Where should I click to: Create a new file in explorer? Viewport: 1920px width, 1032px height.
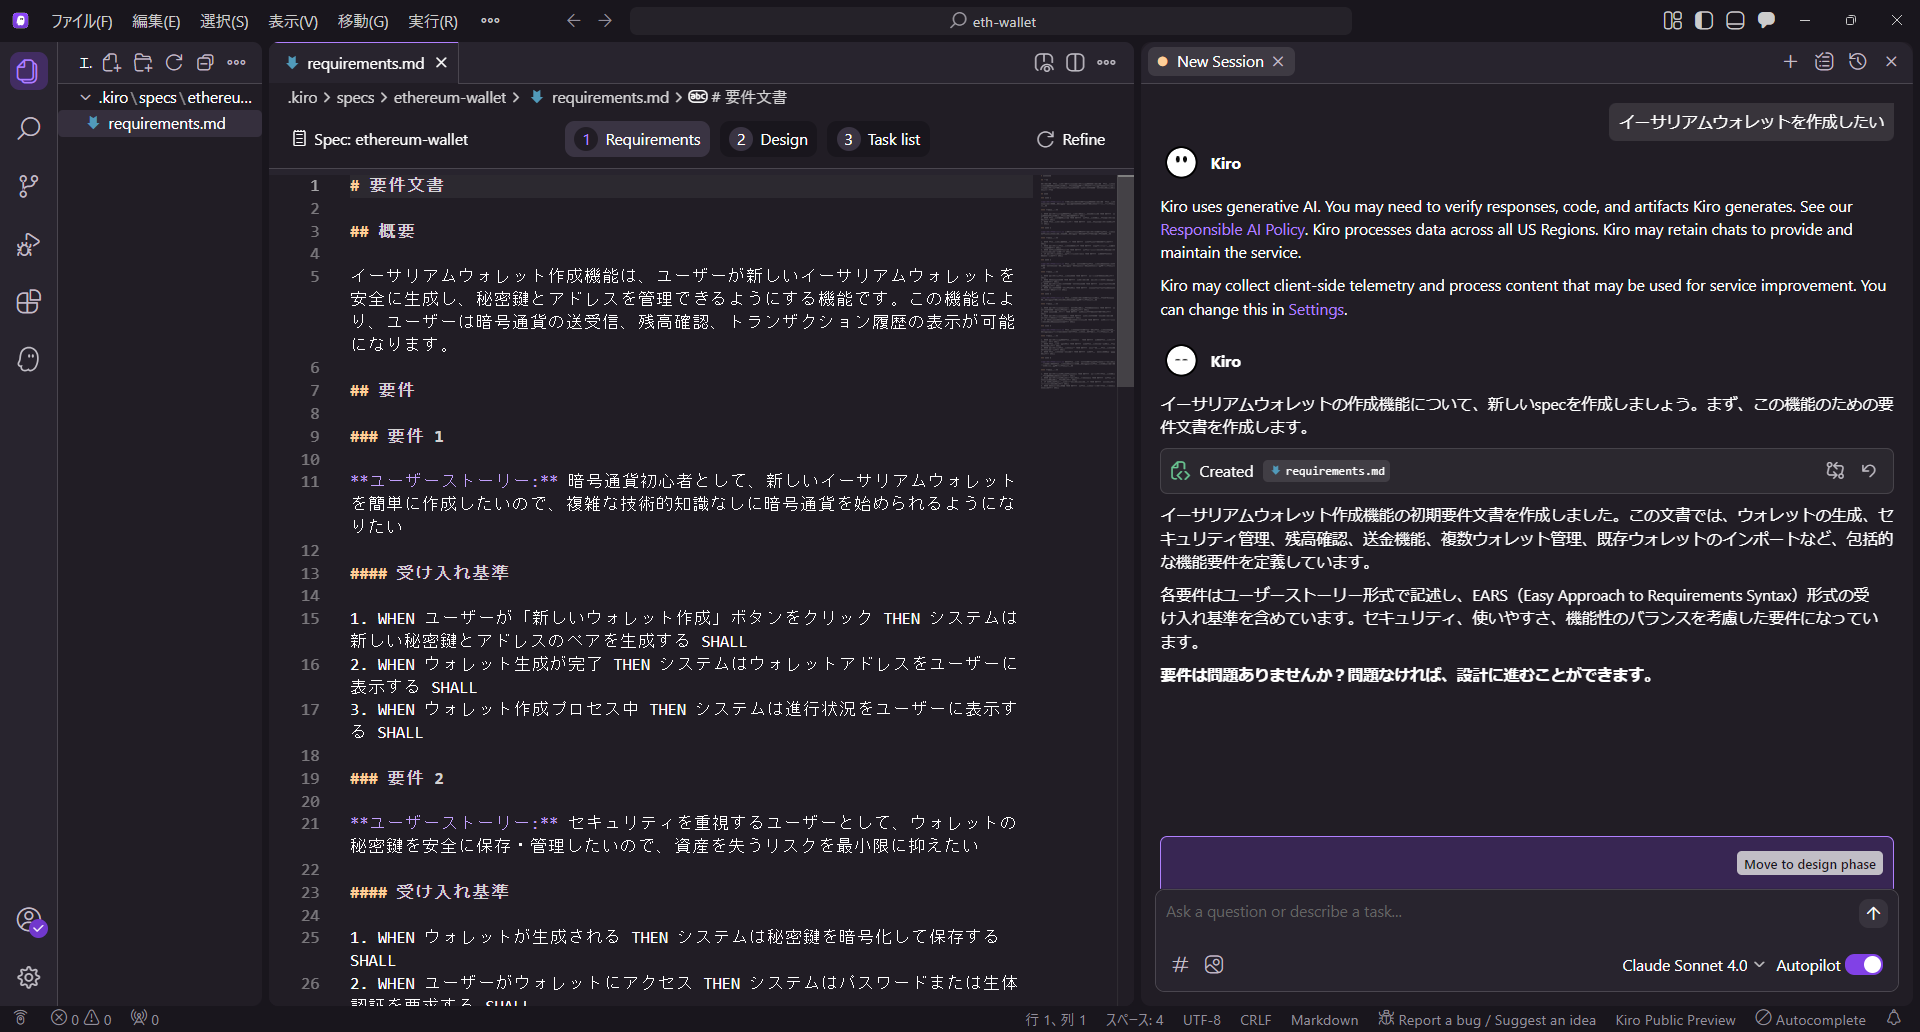[112, 62]
